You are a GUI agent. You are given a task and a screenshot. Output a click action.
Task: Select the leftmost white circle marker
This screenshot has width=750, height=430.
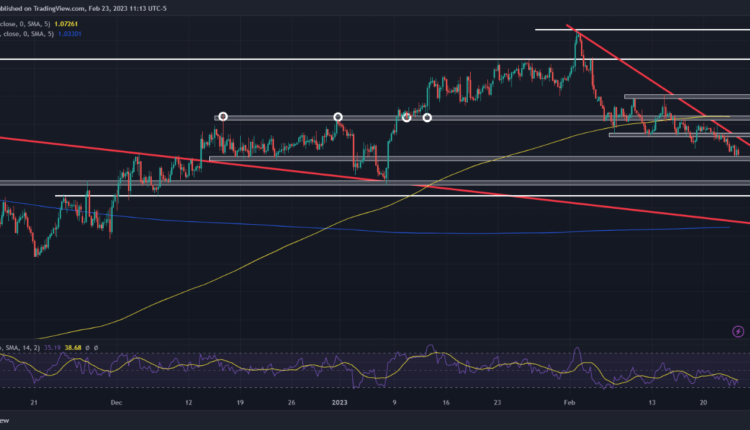pos(223,117)
